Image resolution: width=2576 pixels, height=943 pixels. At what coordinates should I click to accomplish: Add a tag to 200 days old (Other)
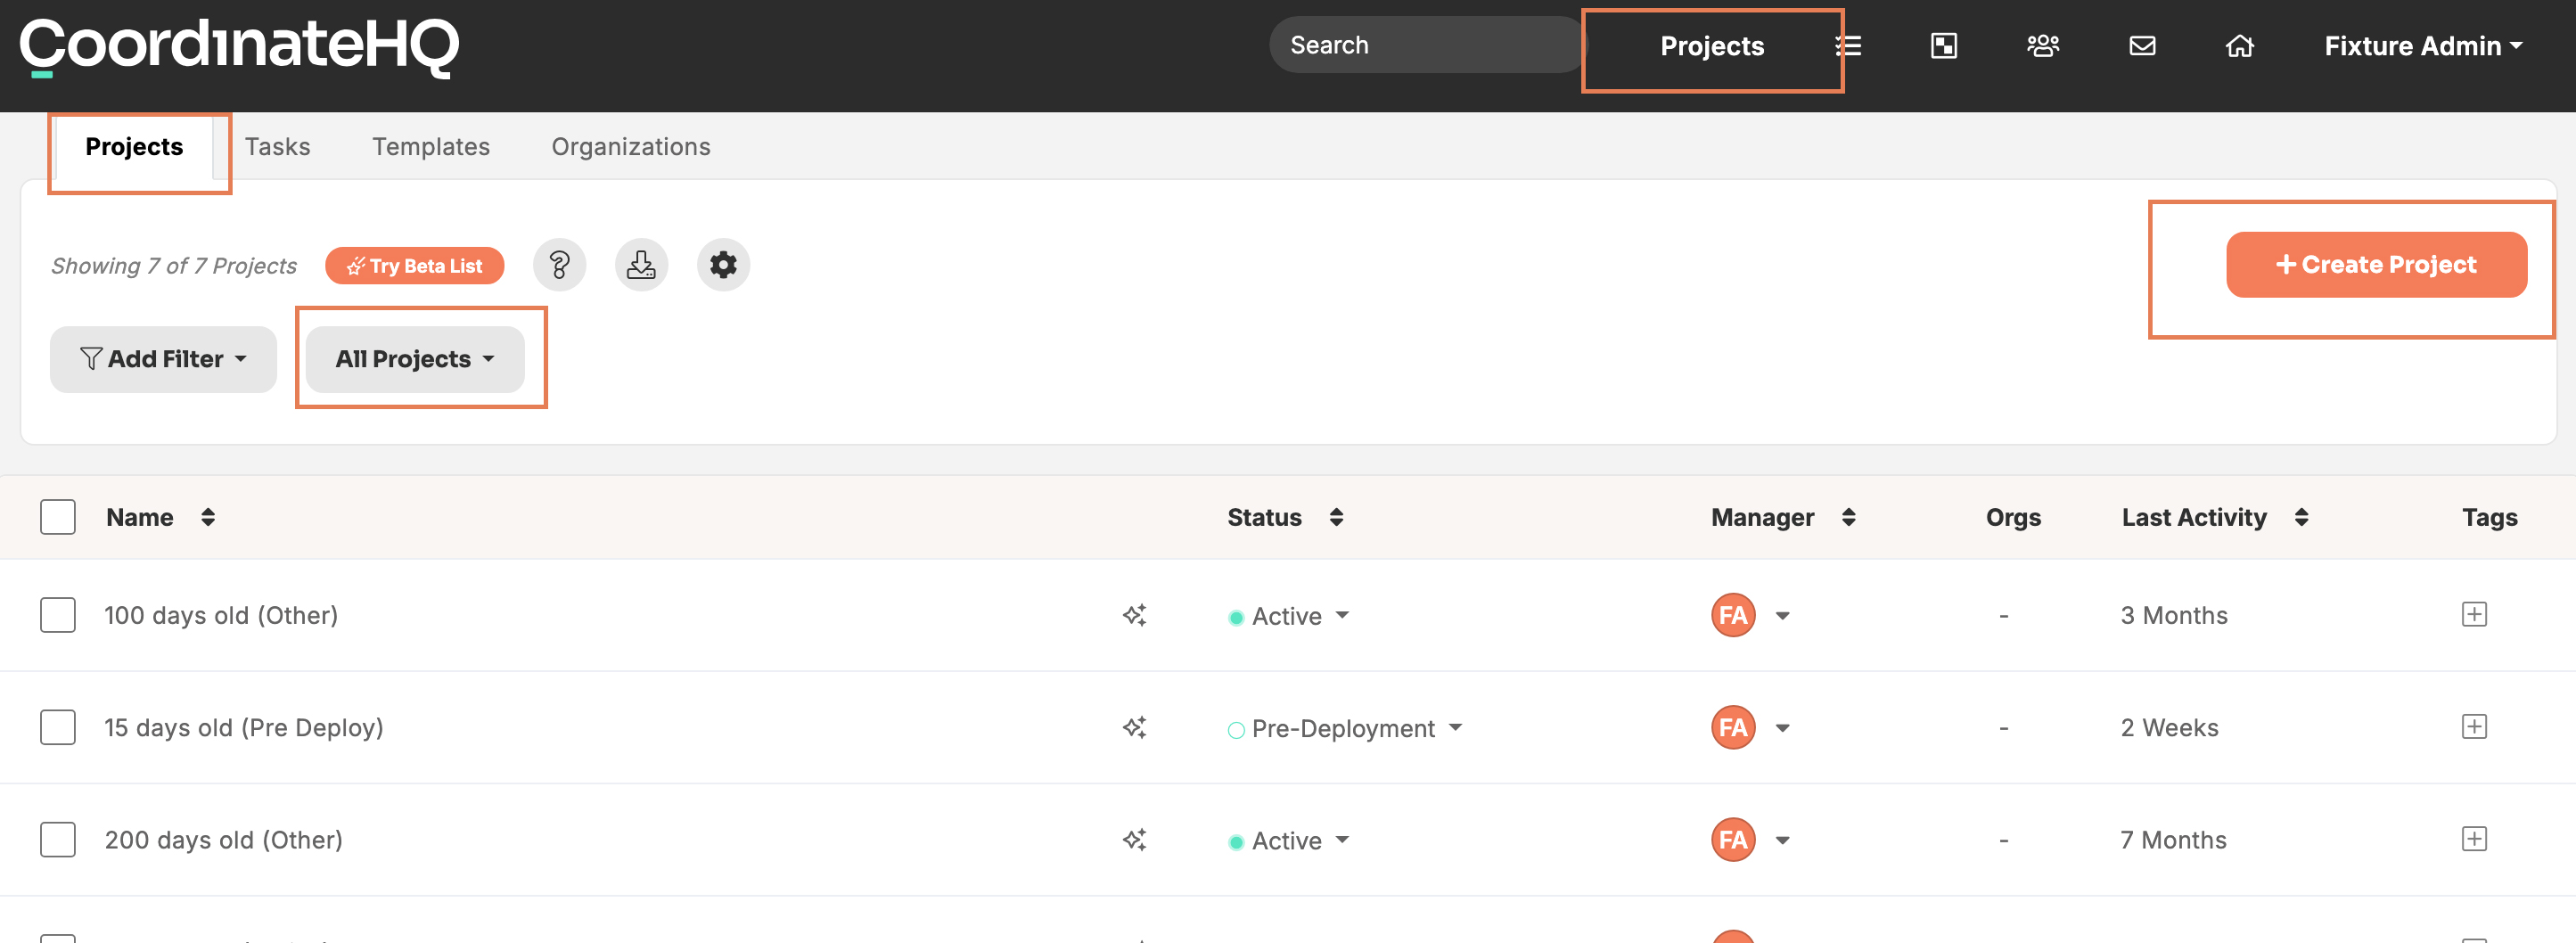2474,838
